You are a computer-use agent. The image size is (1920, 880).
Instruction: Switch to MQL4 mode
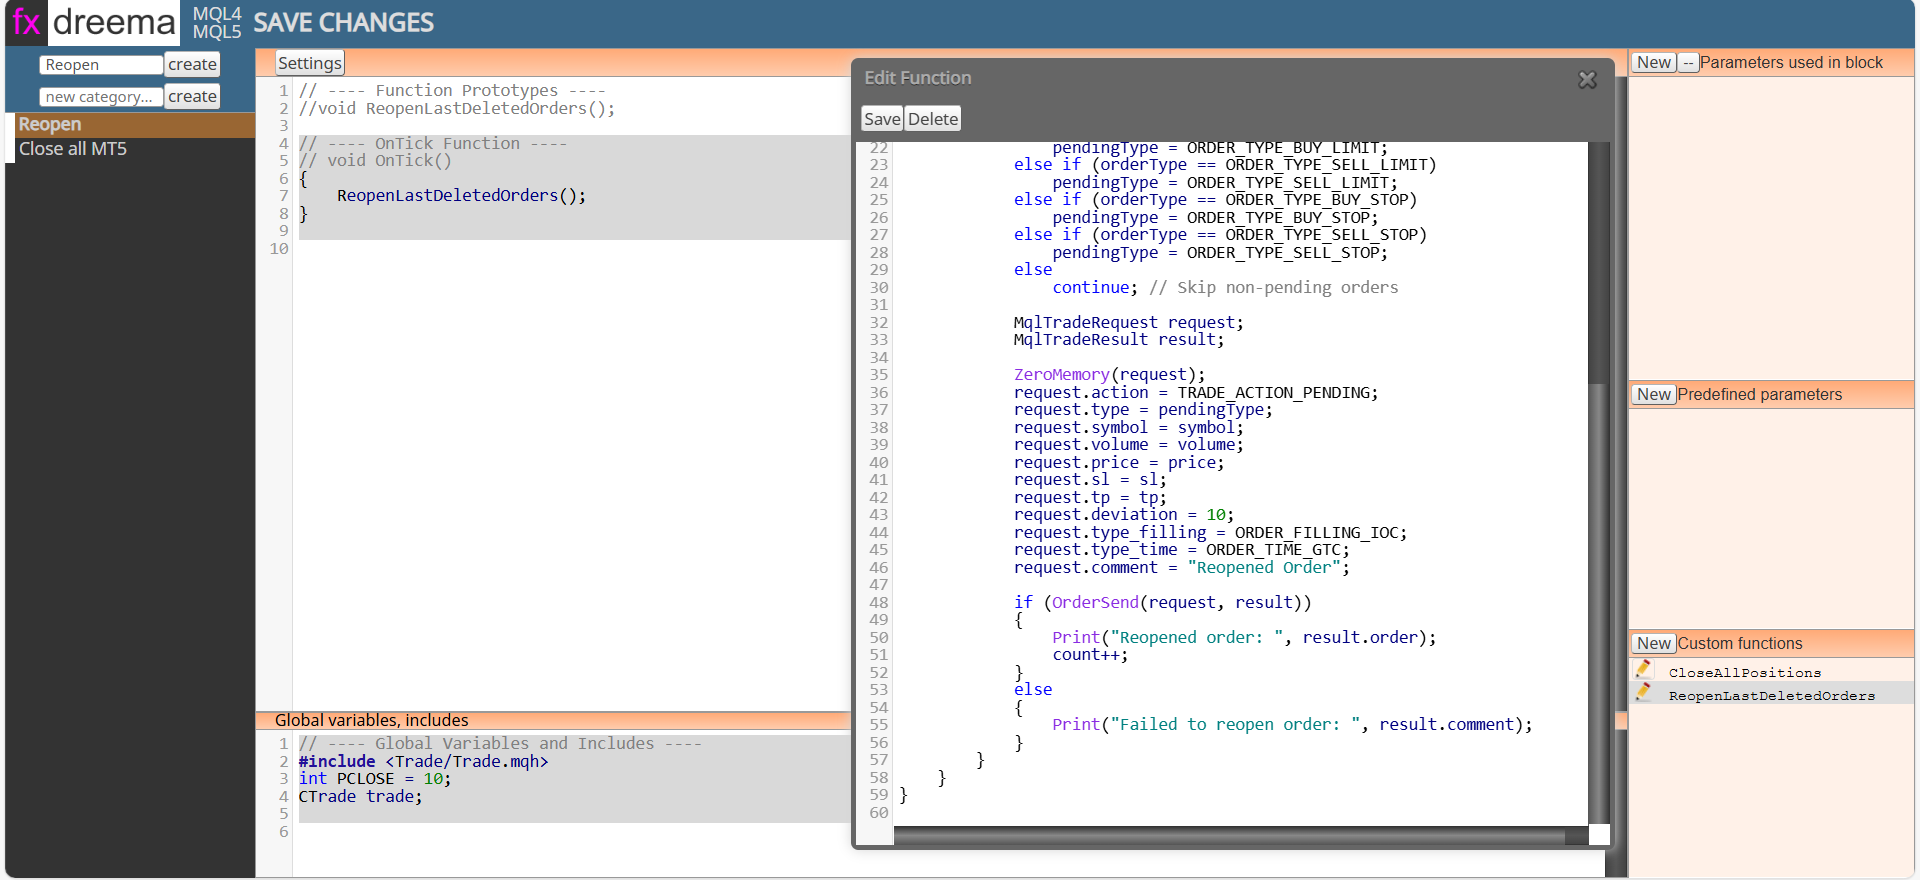click(x=217, y=13)
